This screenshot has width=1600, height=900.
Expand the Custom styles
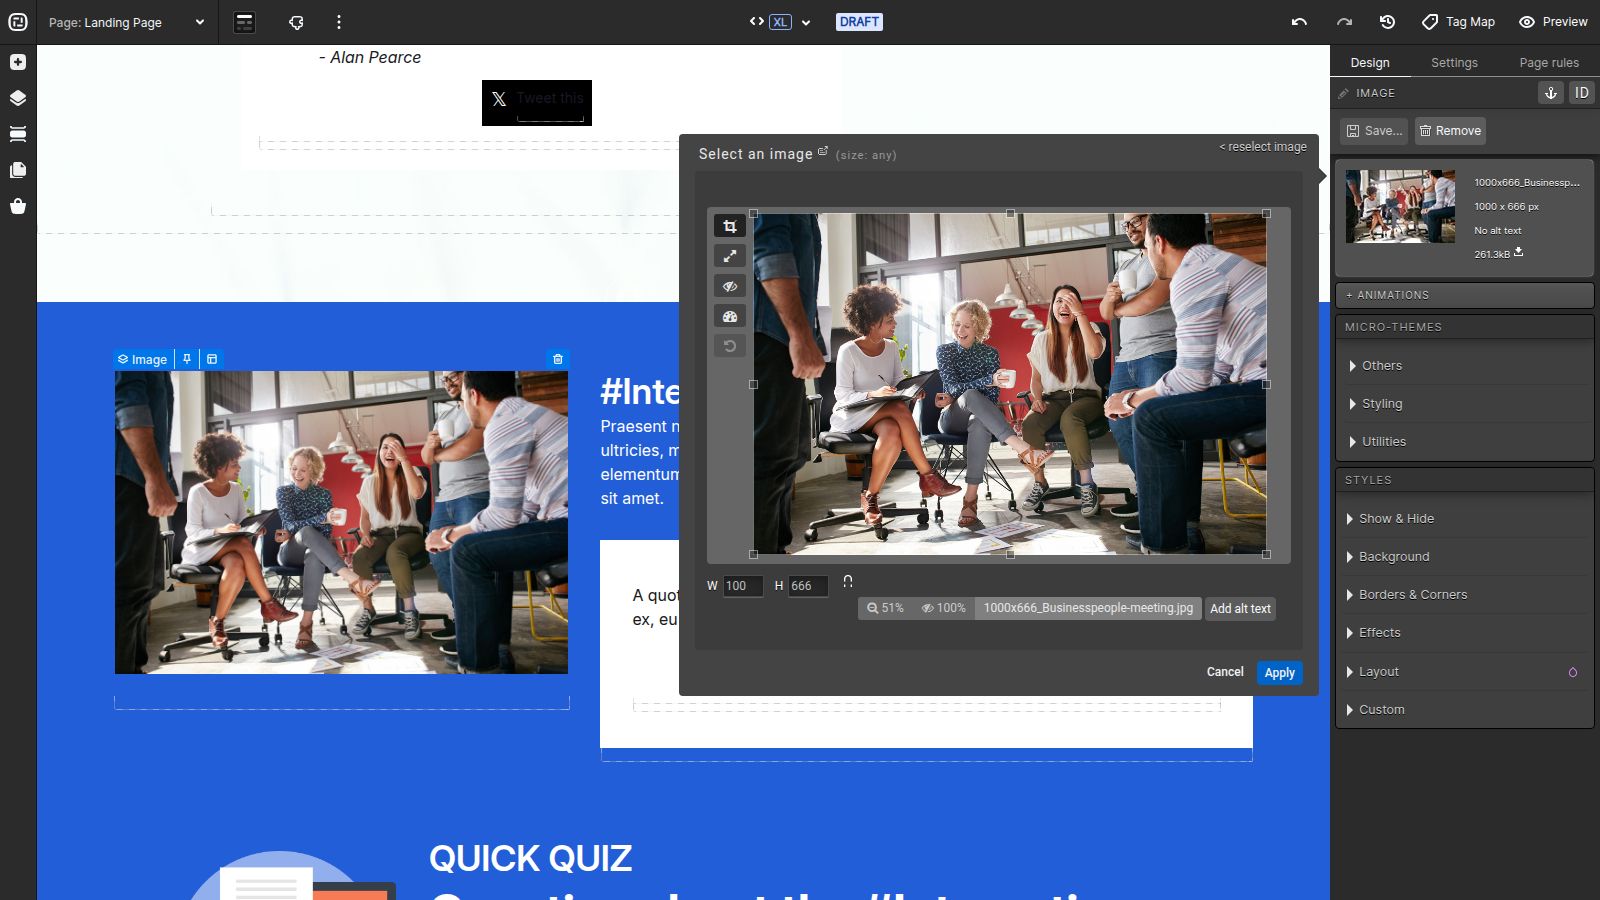click(1464, 710)
